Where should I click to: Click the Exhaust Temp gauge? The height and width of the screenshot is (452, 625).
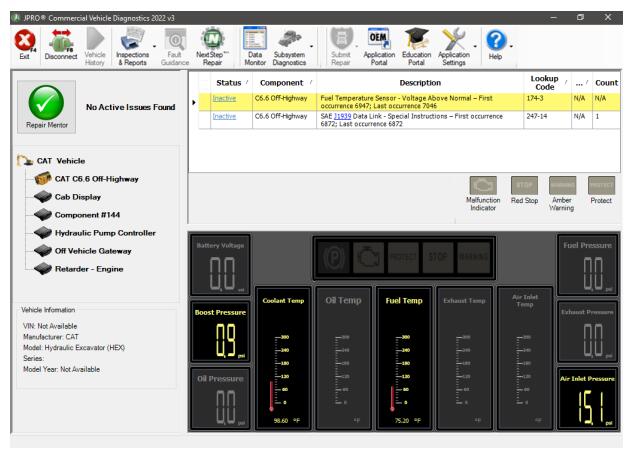tap(464, 358)
